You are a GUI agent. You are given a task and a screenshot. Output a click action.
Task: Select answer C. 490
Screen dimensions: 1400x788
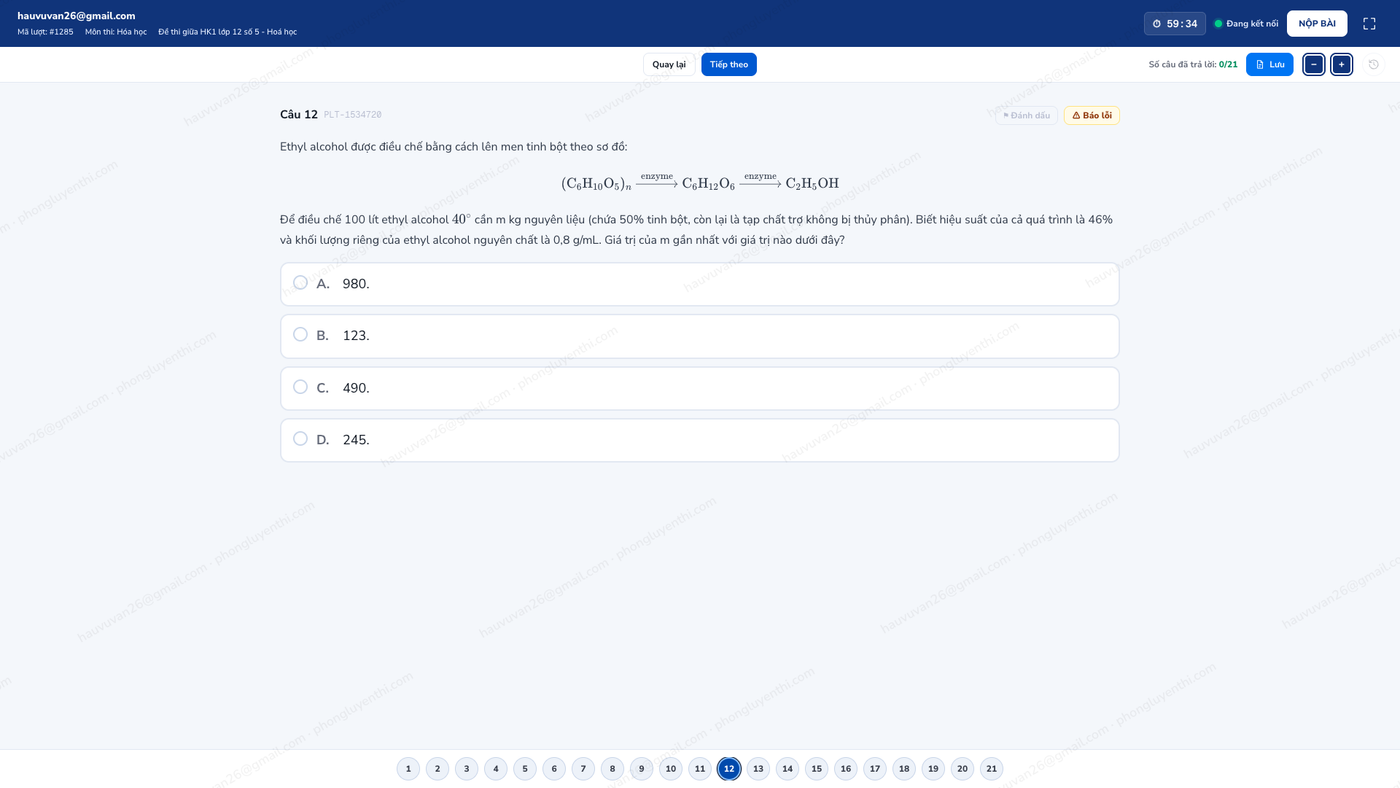coord(700,388)
